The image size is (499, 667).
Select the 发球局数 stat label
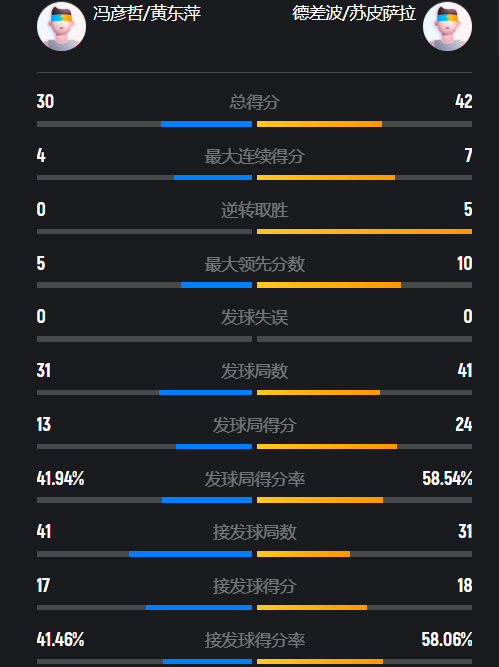coord(254,371)
